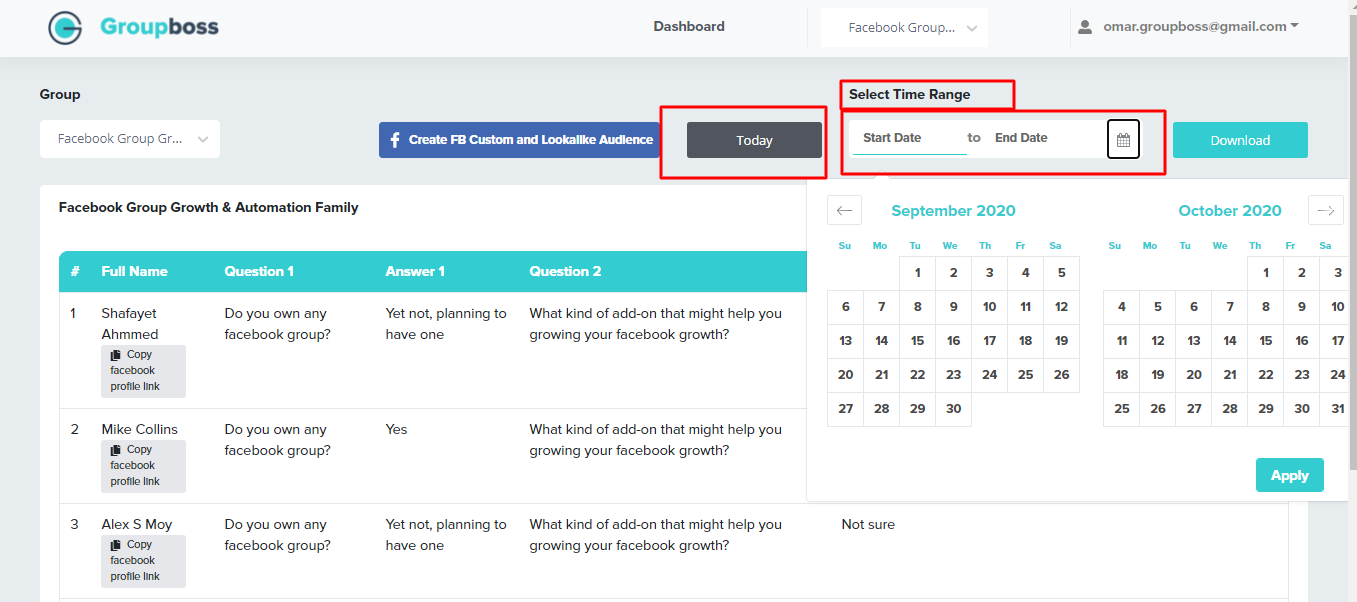The image size is (1357, 602).
Task: Open the Dashboard menu item
Action: tap(689, 27)
